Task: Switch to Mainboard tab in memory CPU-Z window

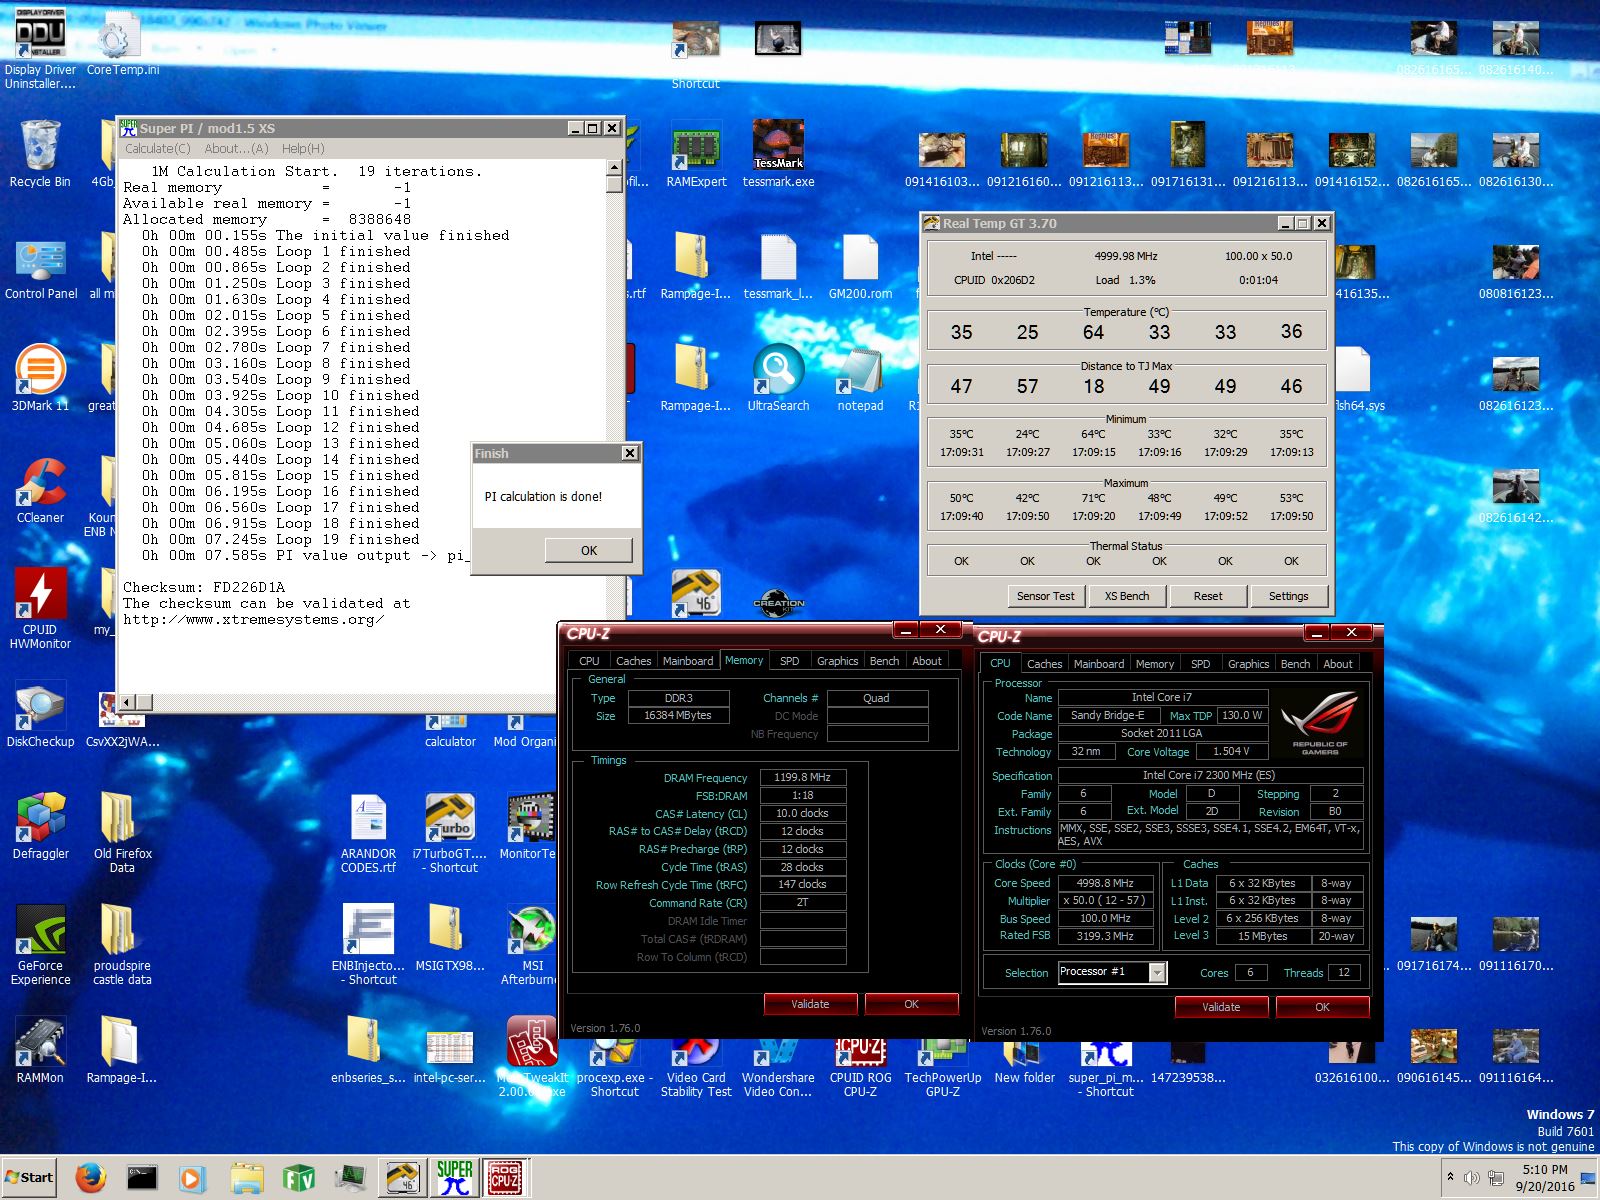Action: (x=688, y=661)
